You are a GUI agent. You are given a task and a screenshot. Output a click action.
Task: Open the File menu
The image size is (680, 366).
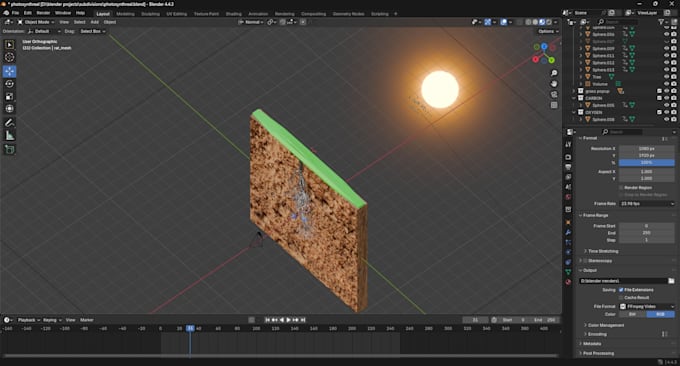[x=15, y=13]
